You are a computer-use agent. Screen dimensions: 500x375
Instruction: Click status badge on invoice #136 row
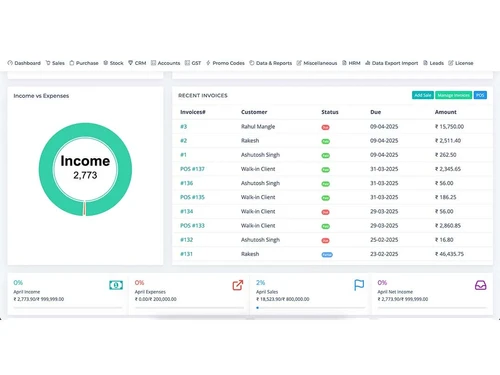click(x=325, y=184)
